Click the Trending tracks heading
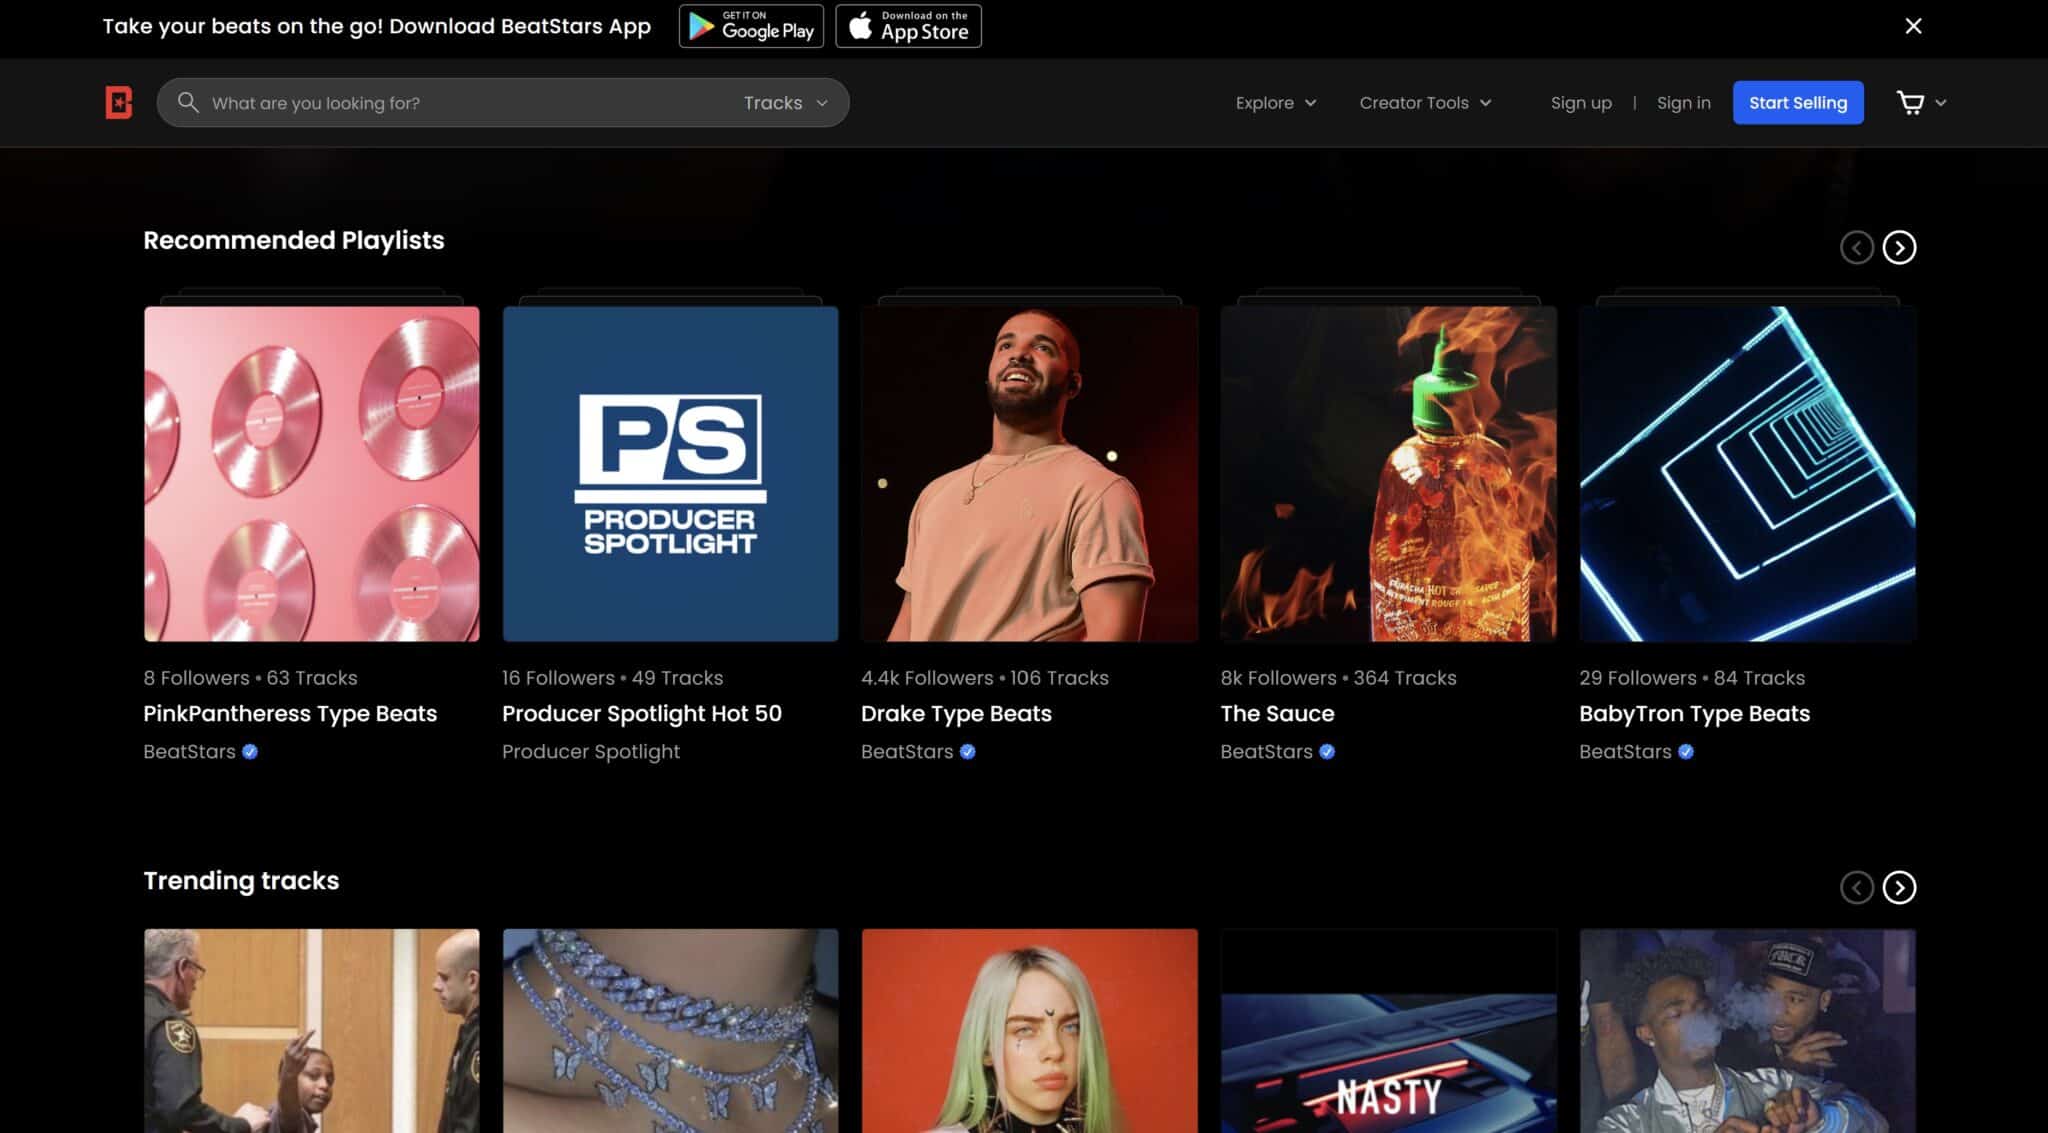2048x1133 pixels. [241, 881]
